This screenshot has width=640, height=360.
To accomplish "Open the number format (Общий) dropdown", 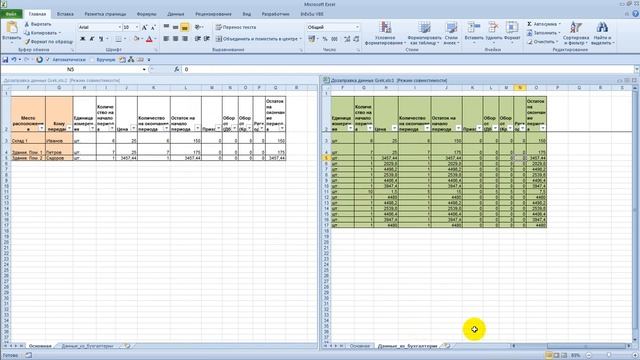I will pos(357,27).
